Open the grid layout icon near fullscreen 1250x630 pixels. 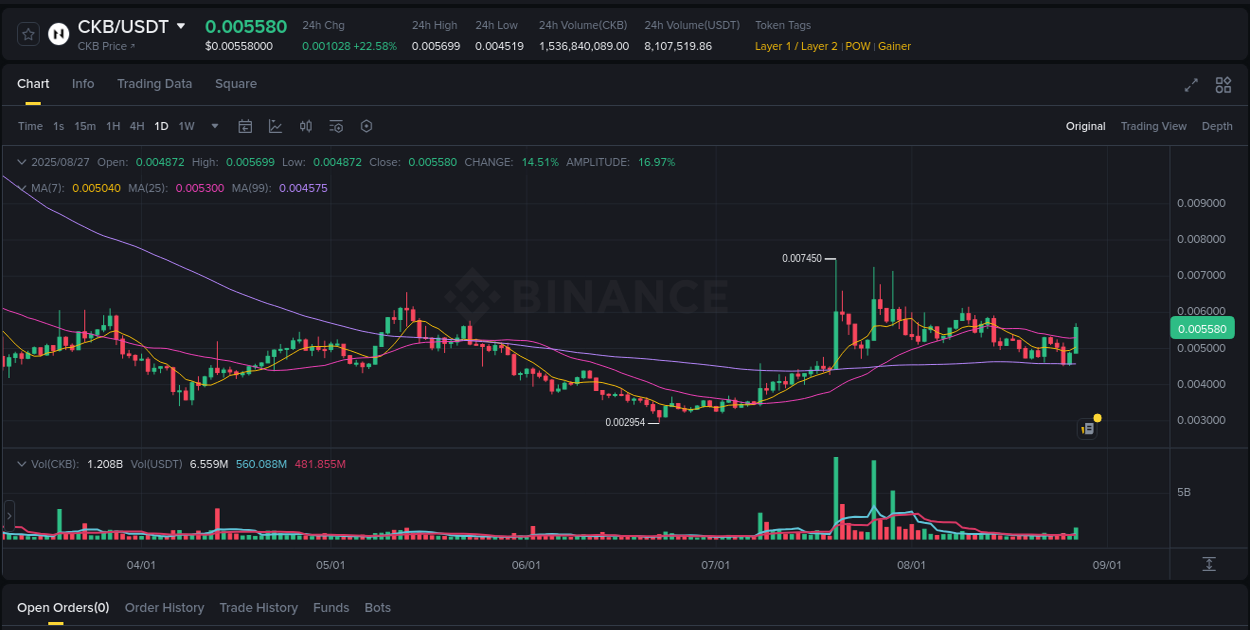point(1223,85)
